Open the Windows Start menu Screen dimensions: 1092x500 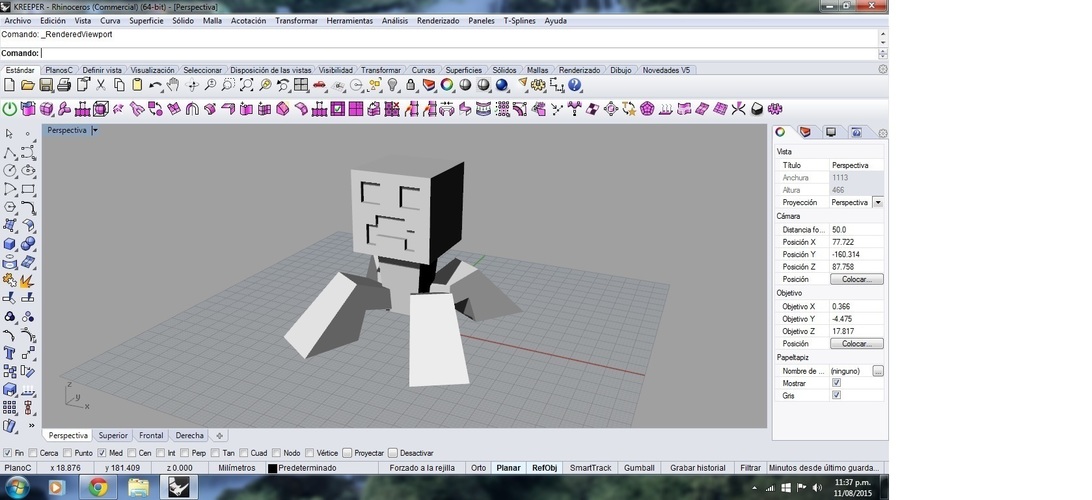tap(17, 487)
